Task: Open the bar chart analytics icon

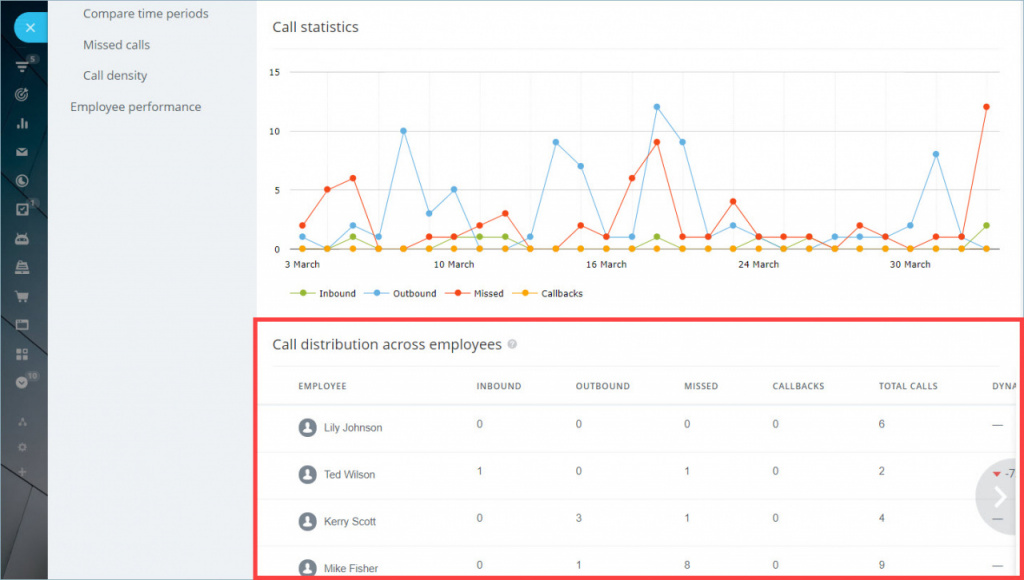Action: pos(22,123)
